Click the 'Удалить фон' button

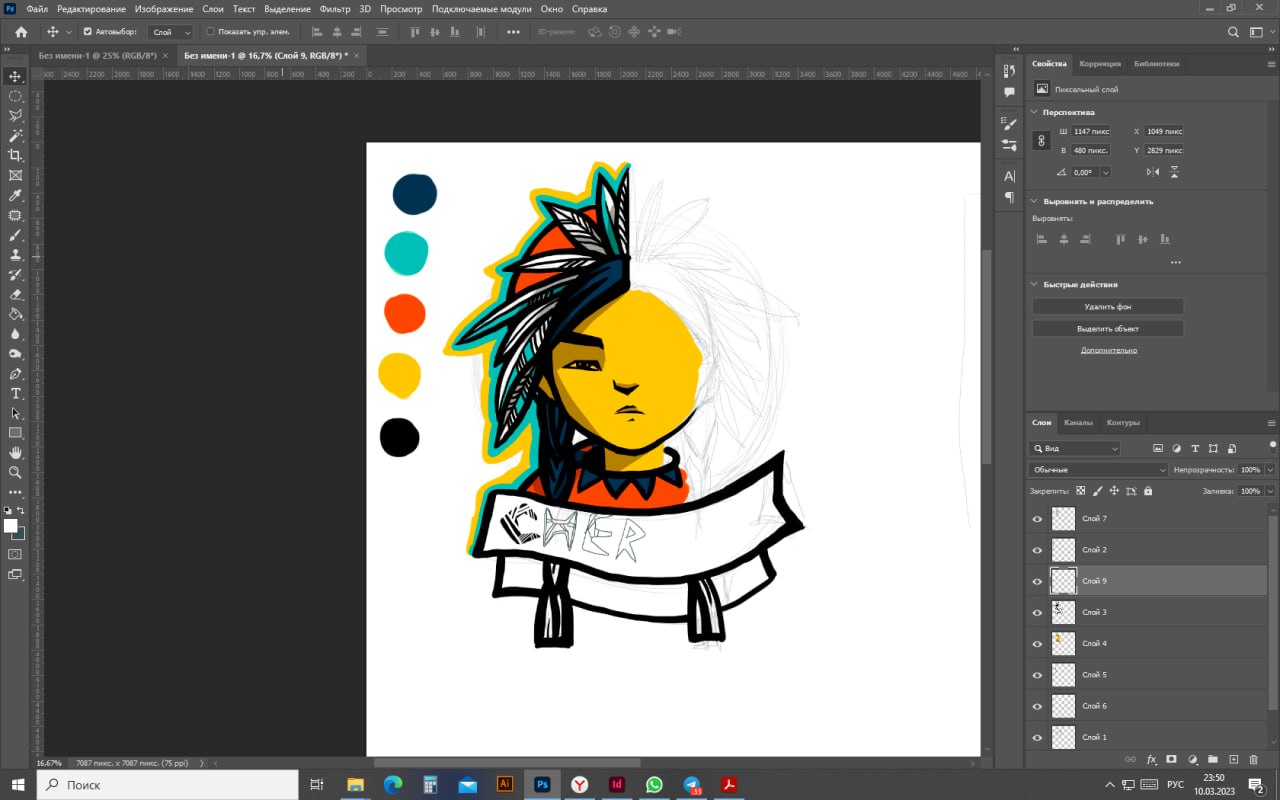tap(1108, 307)
